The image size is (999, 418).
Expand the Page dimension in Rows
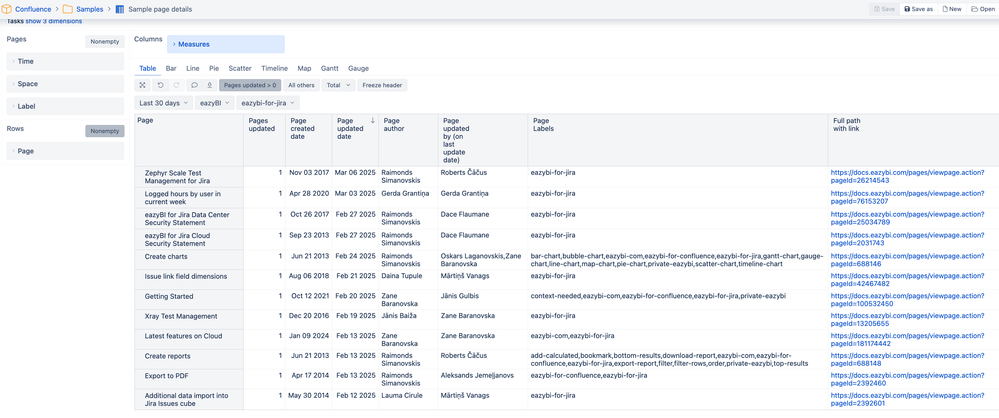coord(66,151)
